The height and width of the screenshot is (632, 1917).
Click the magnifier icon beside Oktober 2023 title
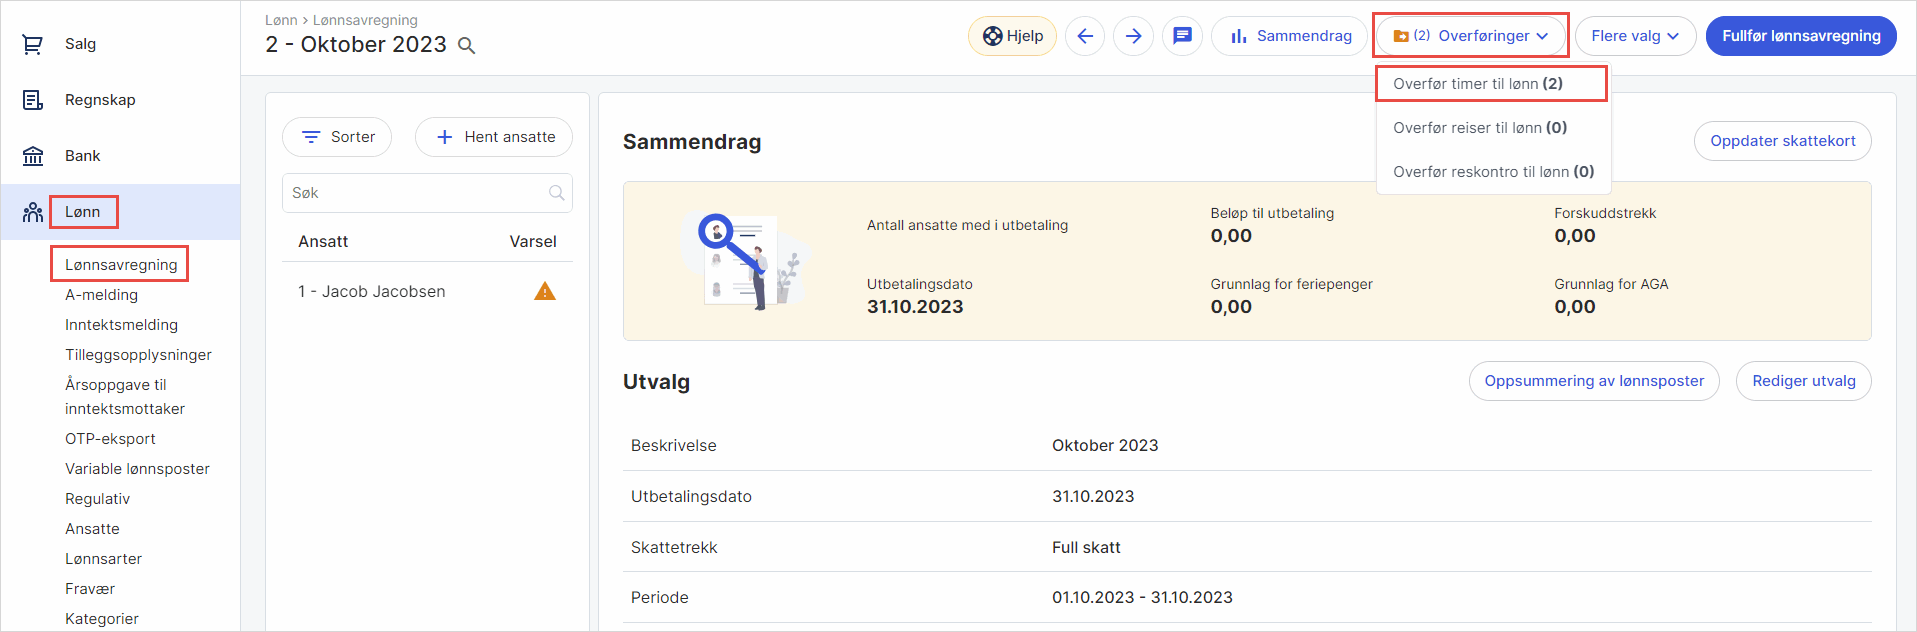(466, 46)
